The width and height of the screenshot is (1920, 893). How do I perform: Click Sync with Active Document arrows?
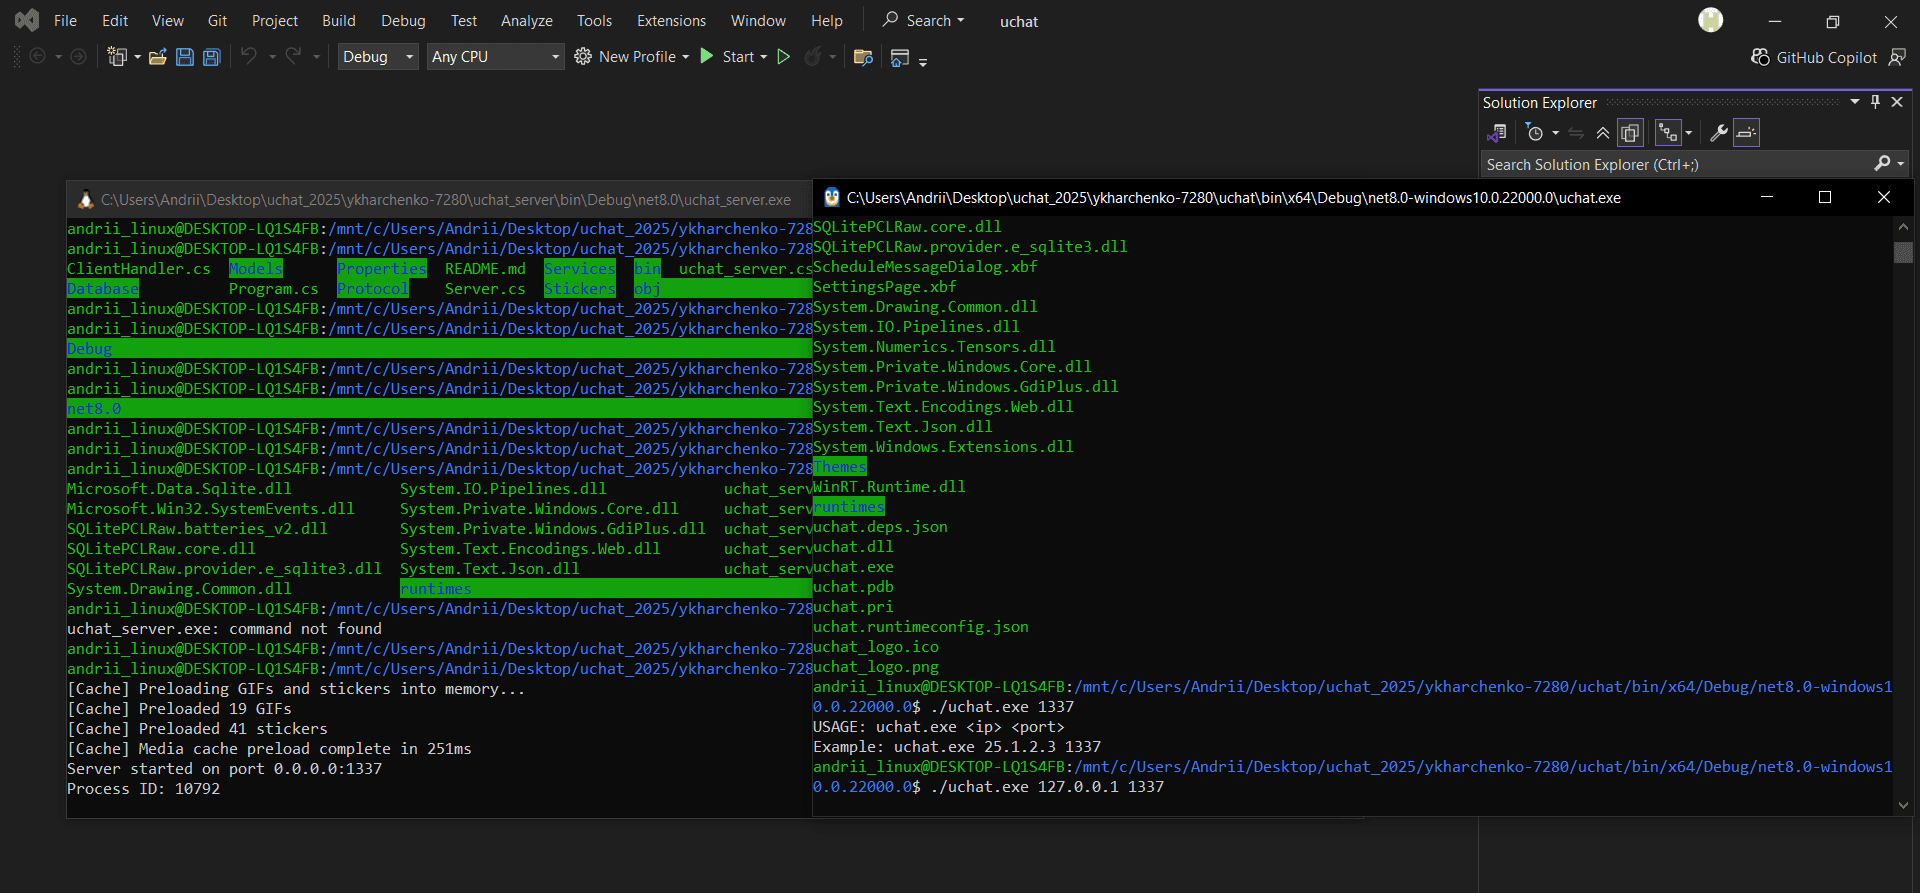(1576, 133)
